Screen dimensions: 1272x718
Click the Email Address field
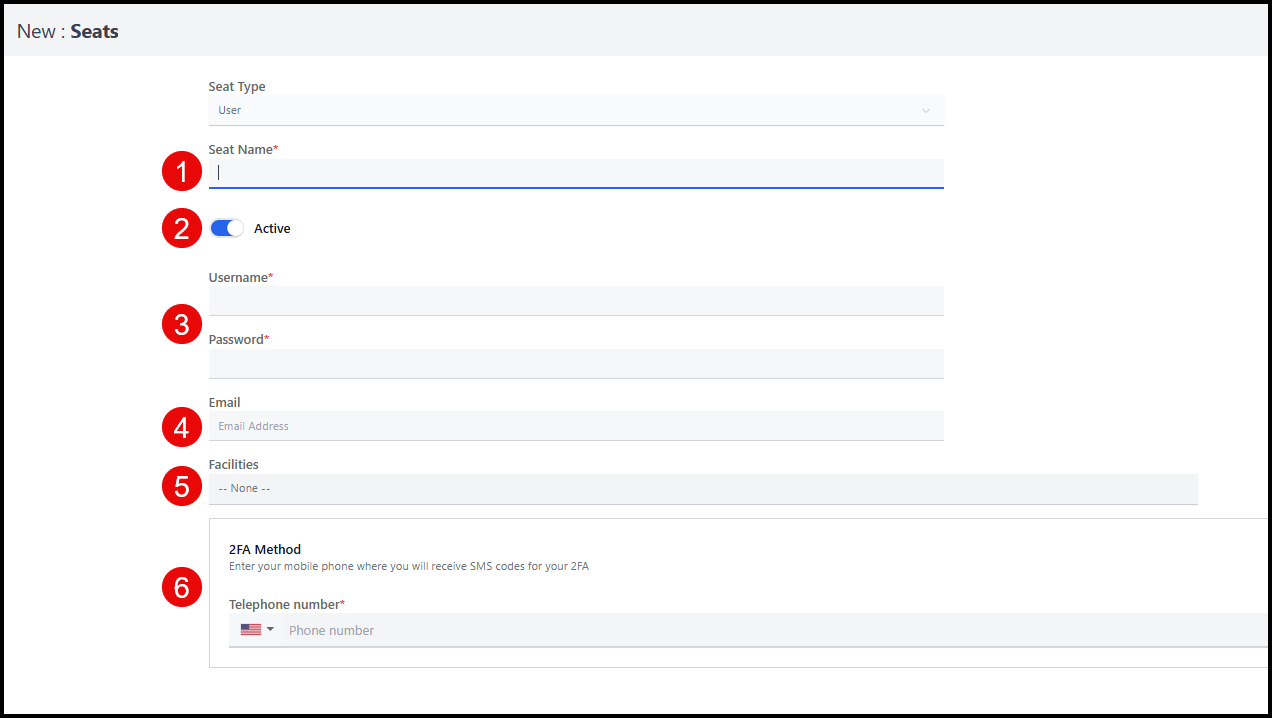[575, 426]
